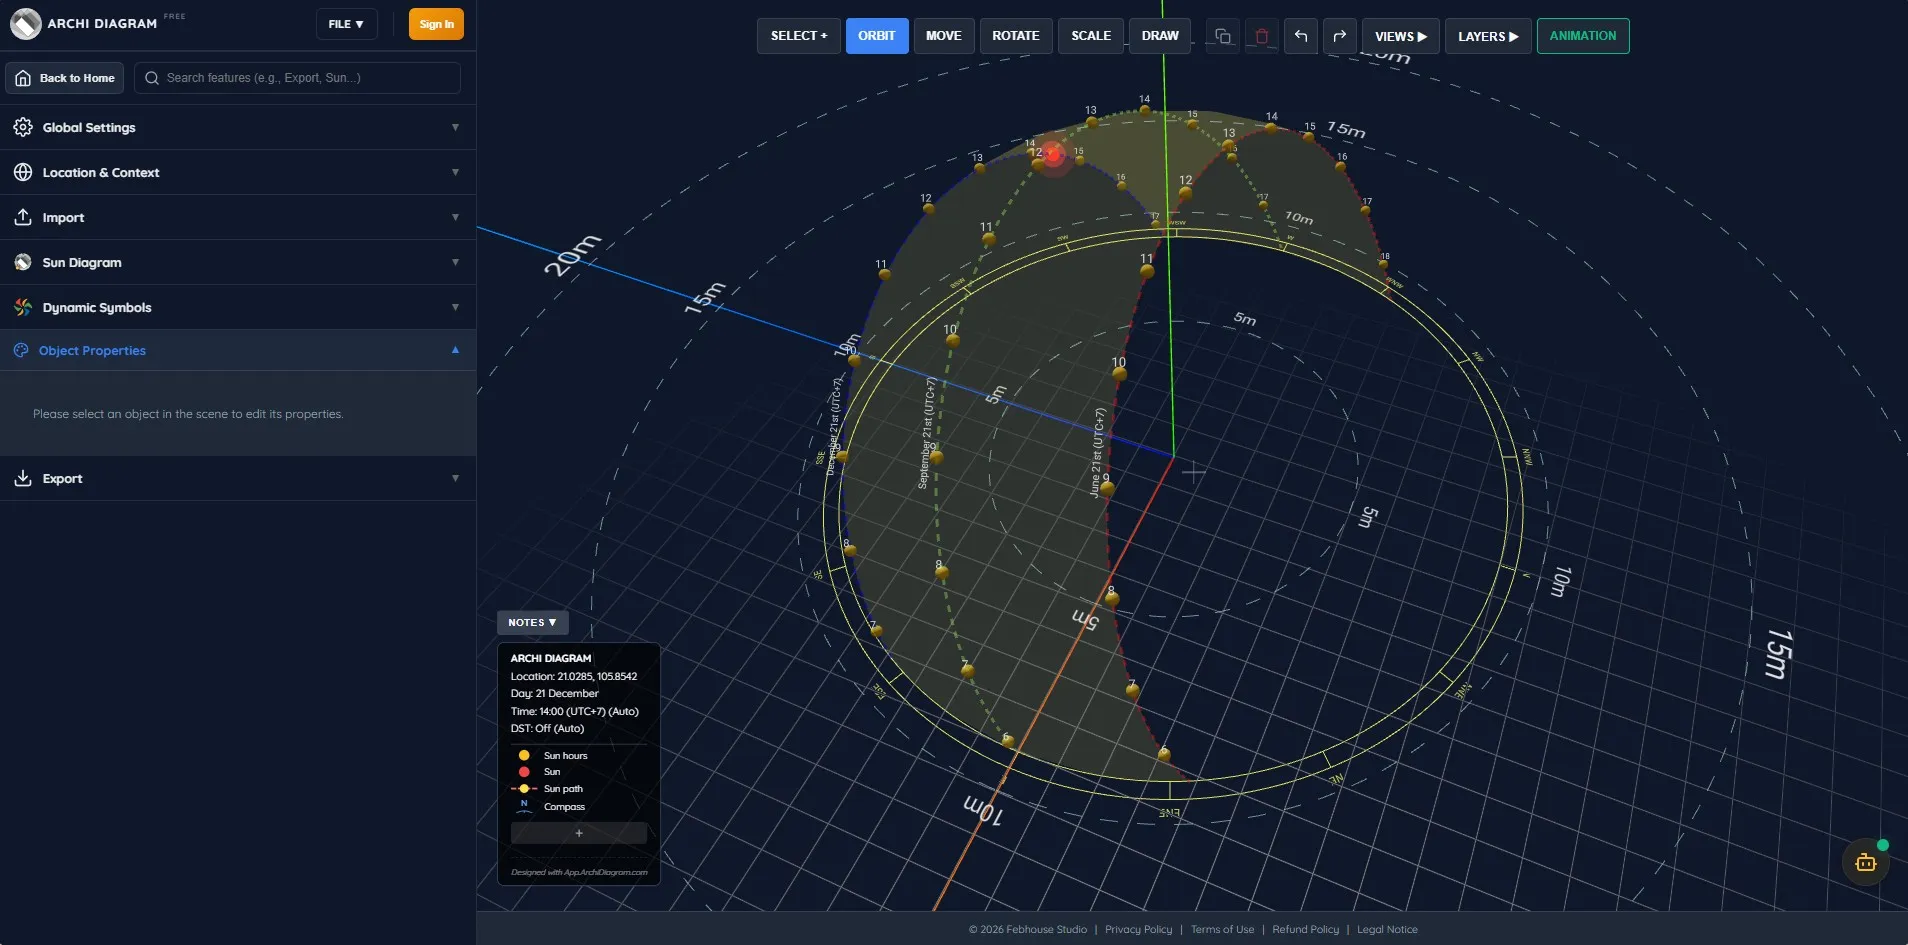The height and width of the screenshot is (945, 1908).
Task: Open the Terms of Use link
Action: tap(1222, 929)
